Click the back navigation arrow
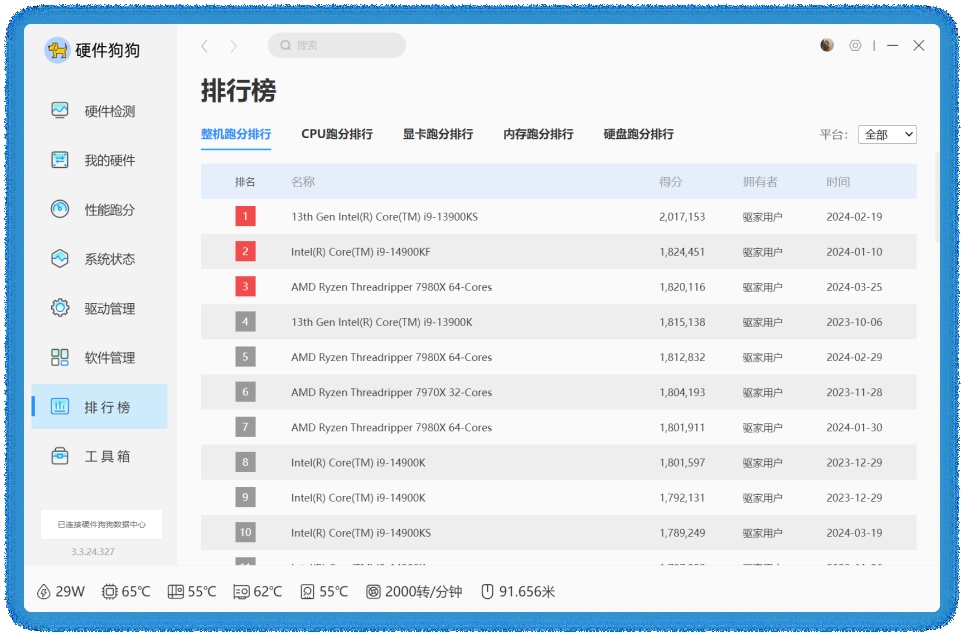Viewport: 964px width, 636px height. [205, 46]
